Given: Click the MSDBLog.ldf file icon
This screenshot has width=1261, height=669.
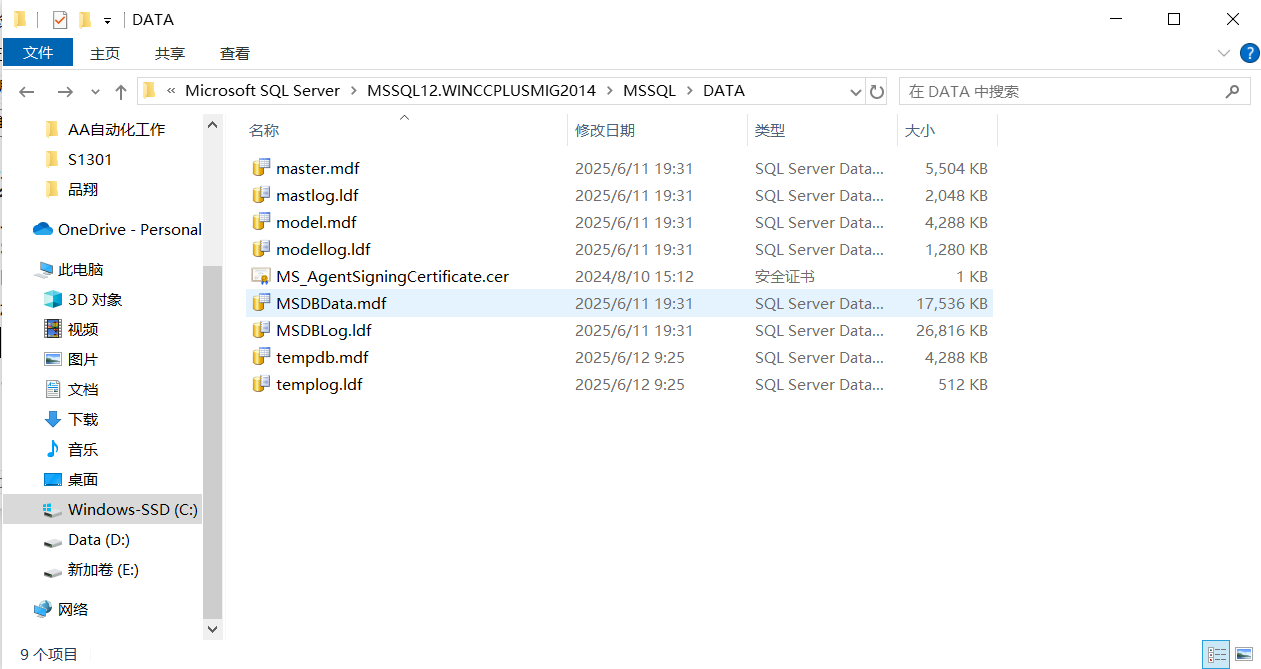Looking at the screenshot, I should pyautogui.click(x=261, y=330).
